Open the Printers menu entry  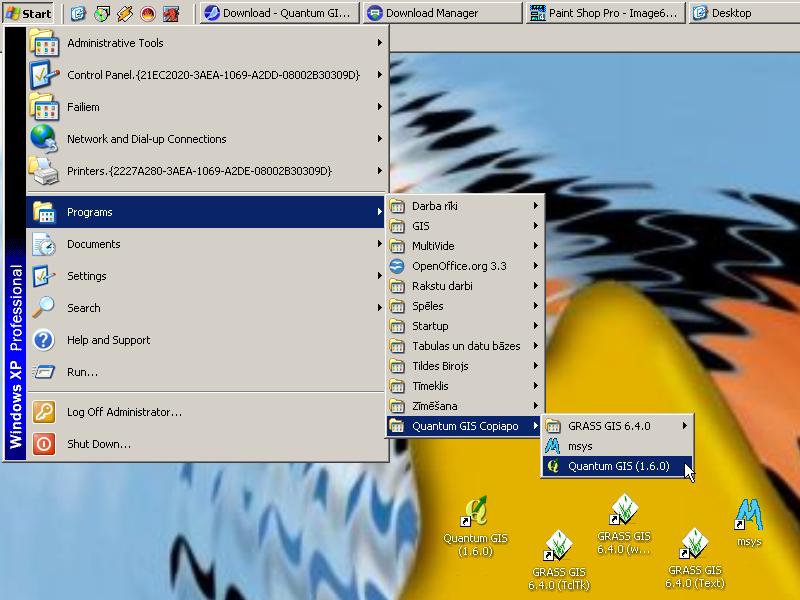(207, 171)
